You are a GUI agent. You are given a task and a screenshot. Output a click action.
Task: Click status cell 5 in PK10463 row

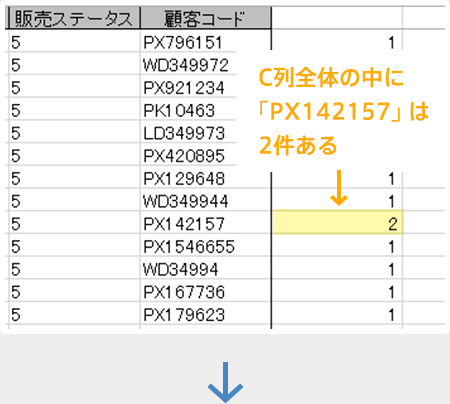coord(74,109)
